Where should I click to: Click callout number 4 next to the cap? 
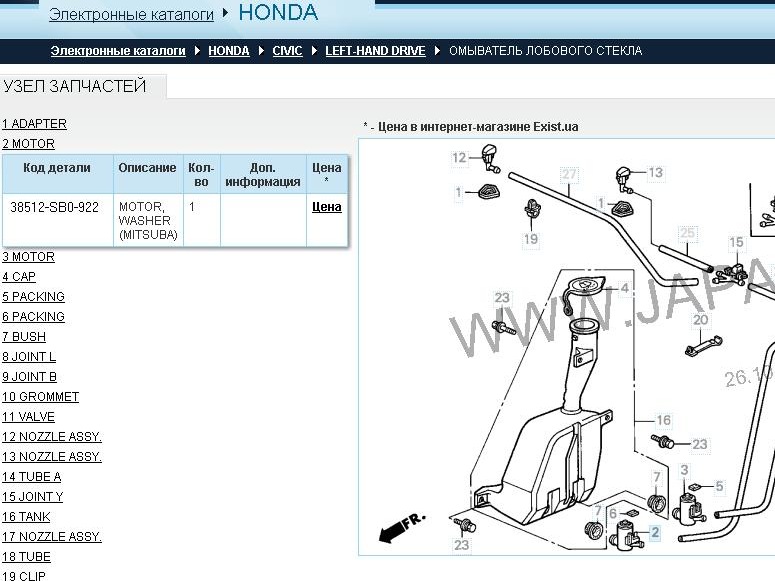tap(625, 288)
